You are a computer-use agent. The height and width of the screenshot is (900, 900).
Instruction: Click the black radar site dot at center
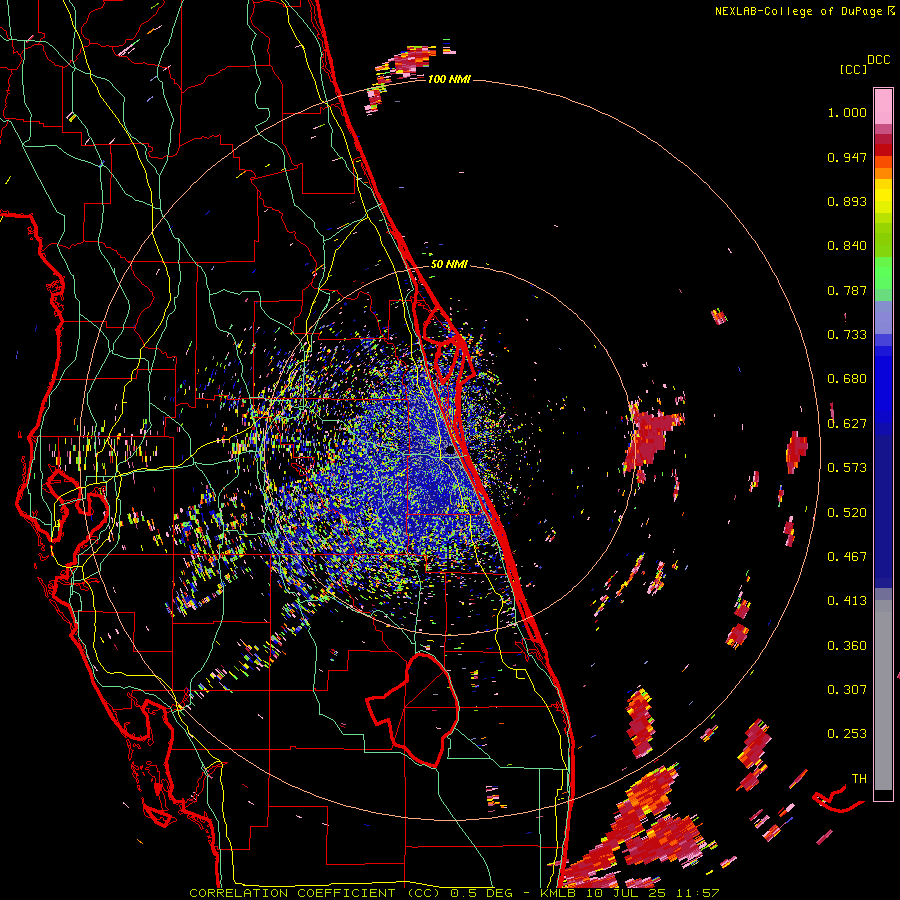[449, 451]
